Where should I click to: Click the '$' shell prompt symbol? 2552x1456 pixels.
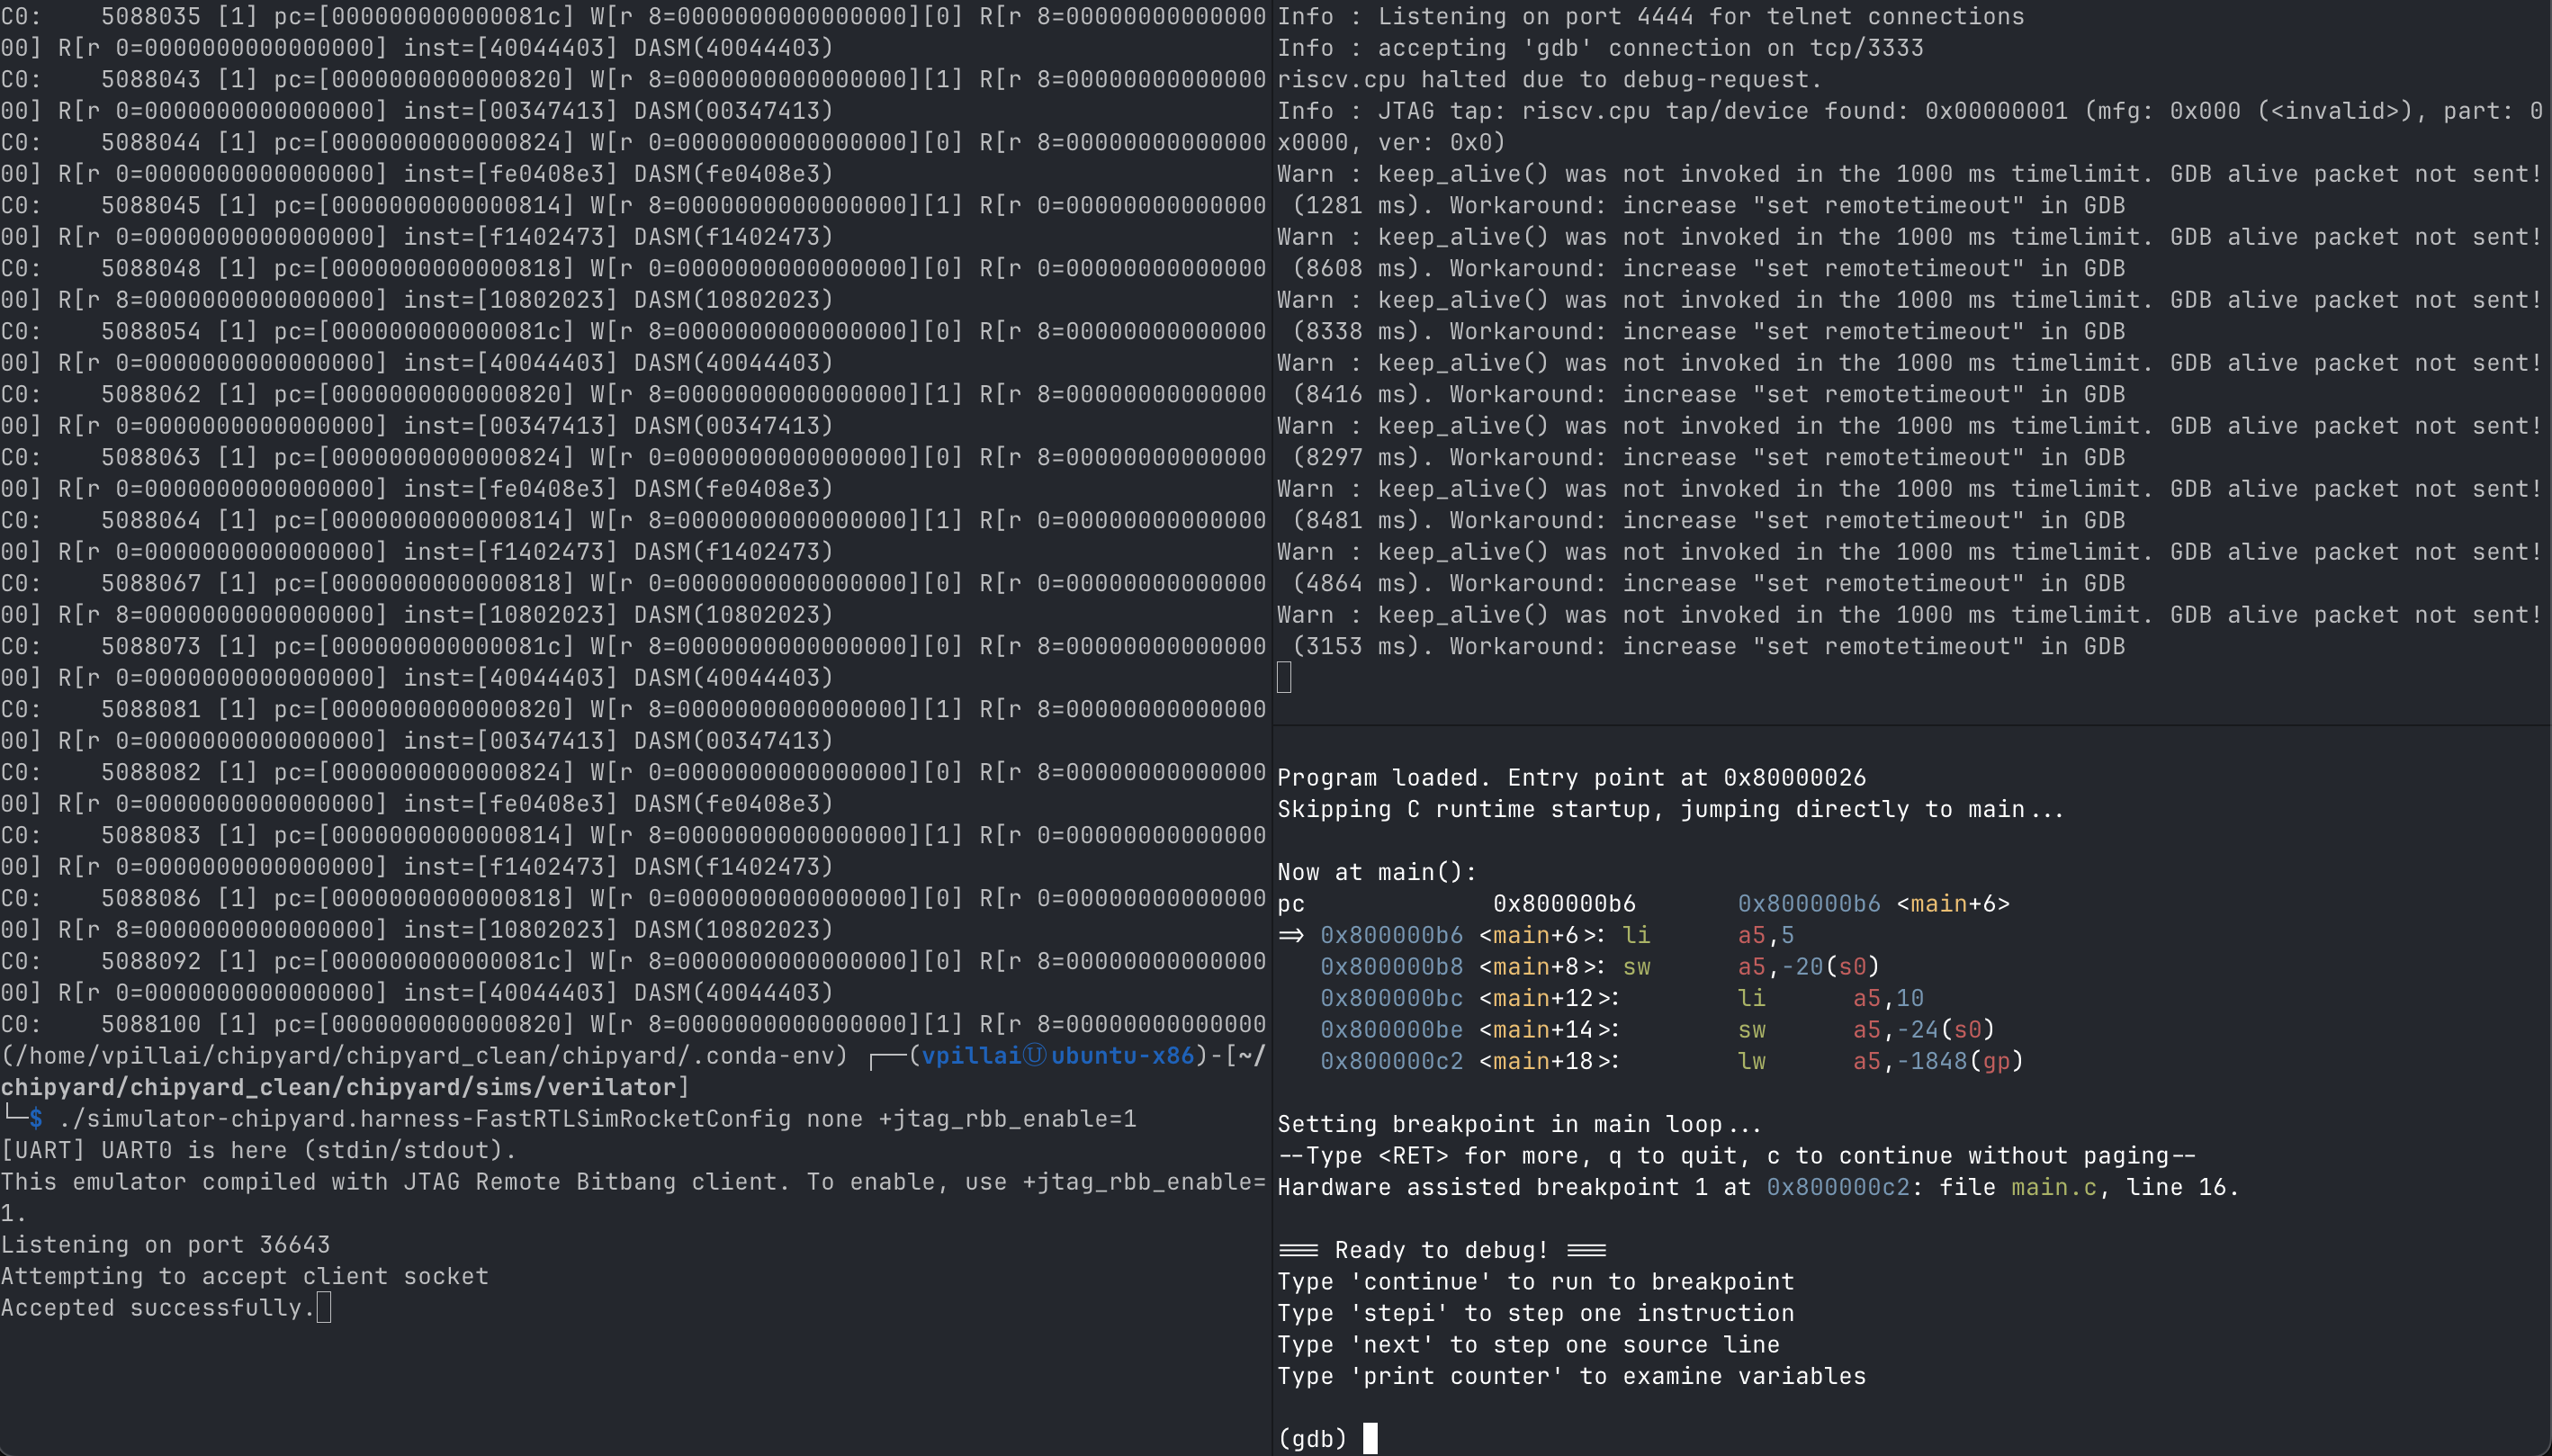[36, 1119]
